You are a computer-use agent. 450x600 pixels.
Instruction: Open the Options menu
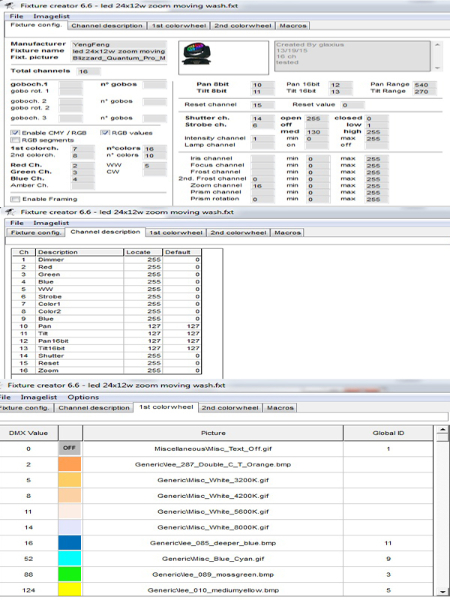click(83, 397)
